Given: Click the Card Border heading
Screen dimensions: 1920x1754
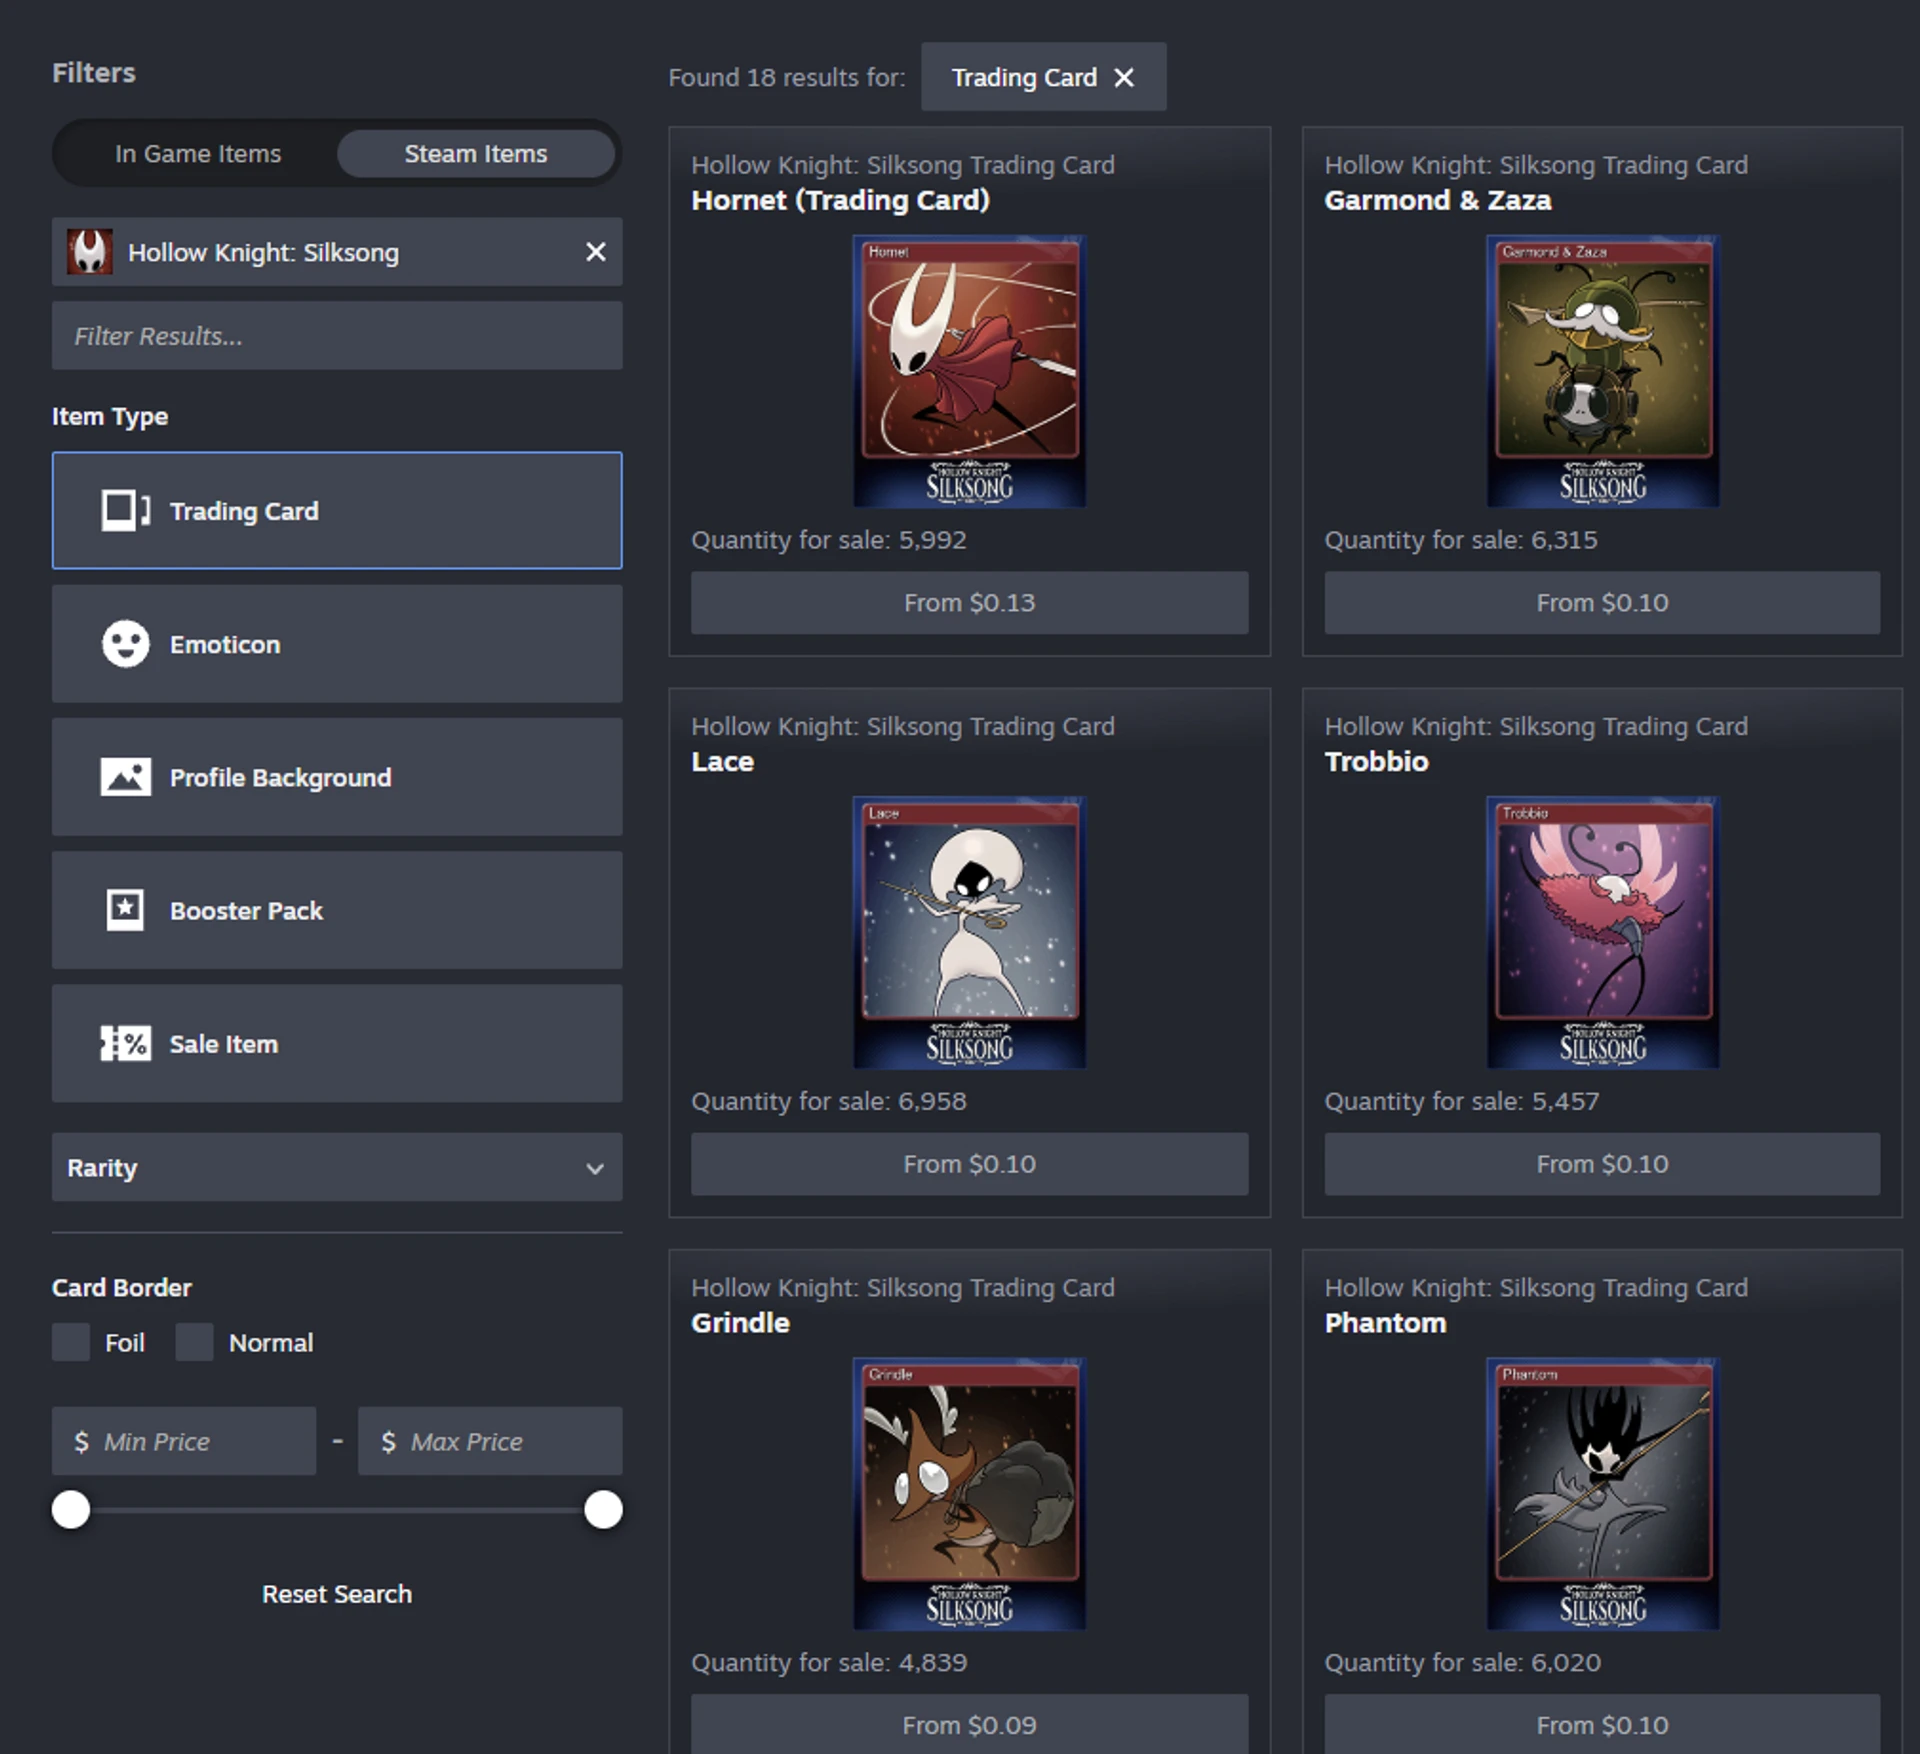Looking at the screenshot, I should tap(121, 1287).
